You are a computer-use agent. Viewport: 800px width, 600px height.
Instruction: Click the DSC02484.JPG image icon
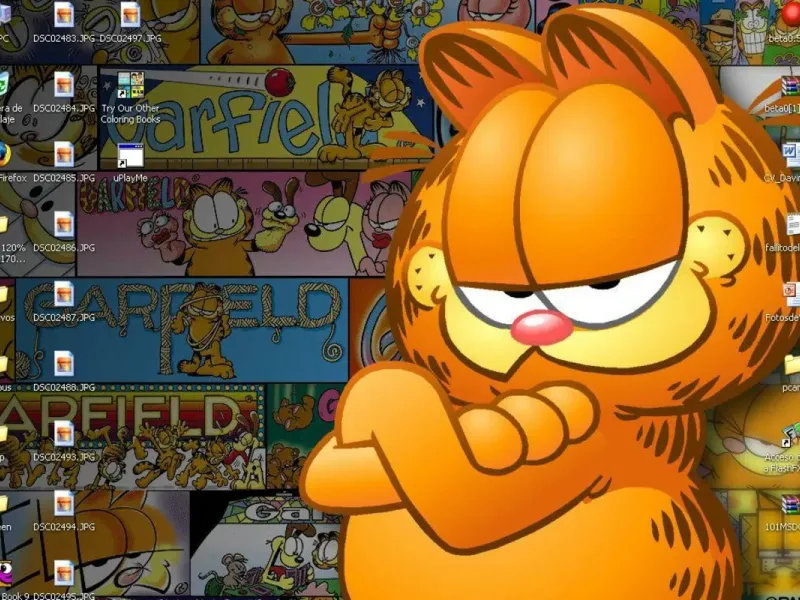point(64,84)
